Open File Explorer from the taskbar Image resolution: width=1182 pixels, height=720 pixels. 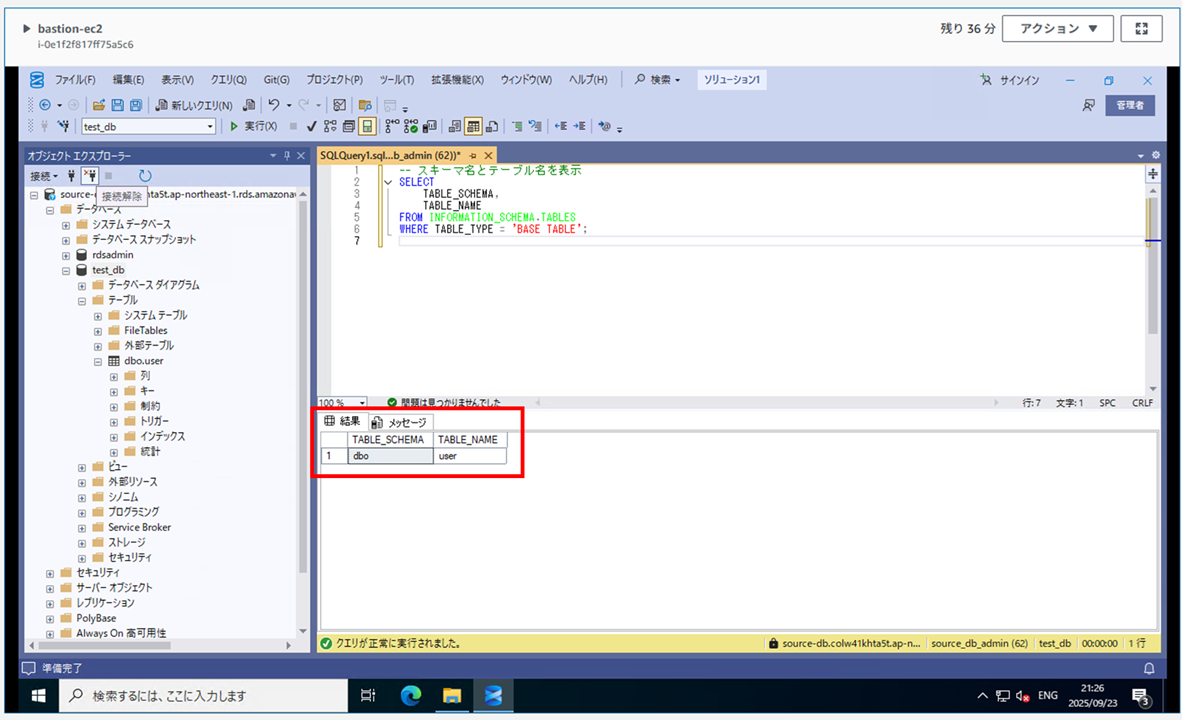452,695
